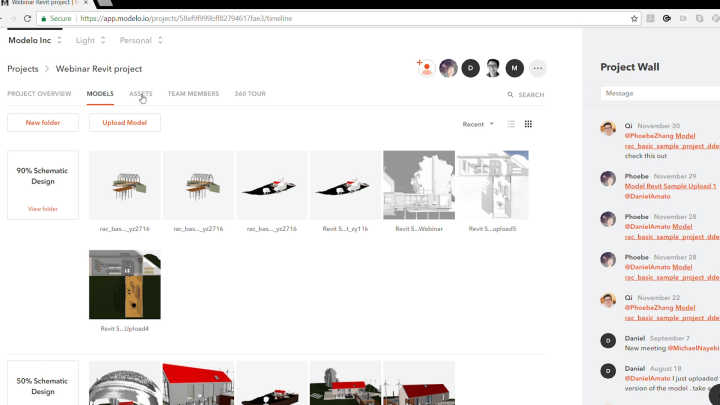Close the Webinar Revit project browser tab

[85, 3]
